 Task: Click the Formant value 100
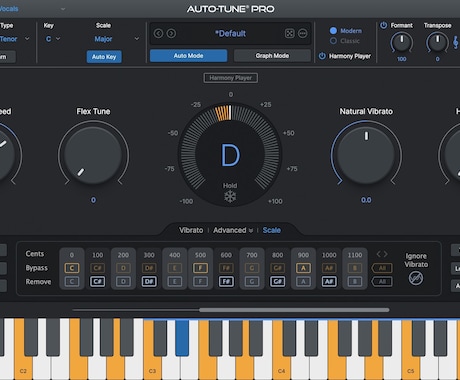[x=402, y=59]
